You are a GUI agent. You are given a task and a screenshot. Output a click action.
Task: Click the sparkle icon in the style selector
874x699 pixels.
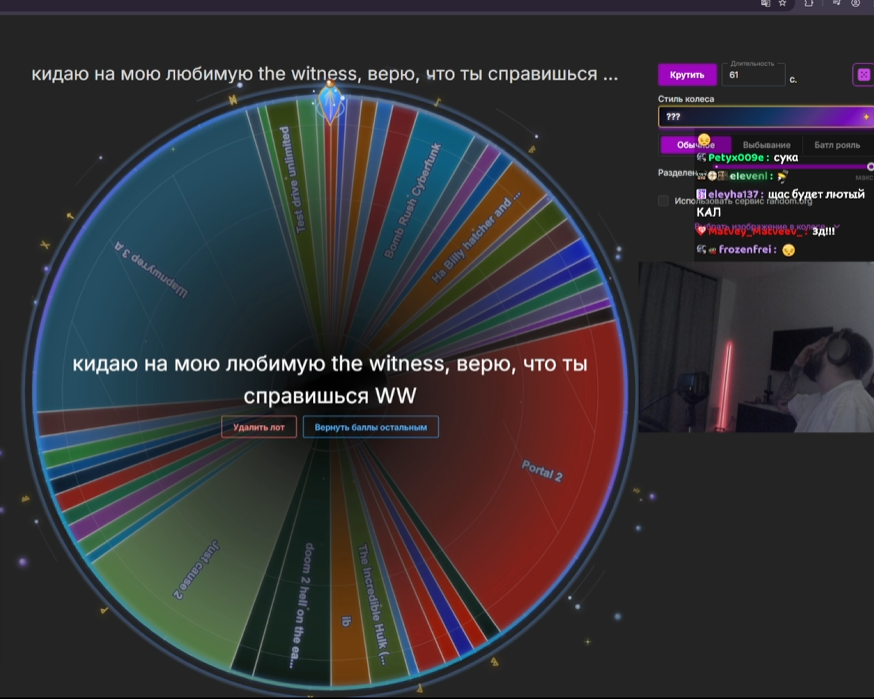[x=866, y=117]
